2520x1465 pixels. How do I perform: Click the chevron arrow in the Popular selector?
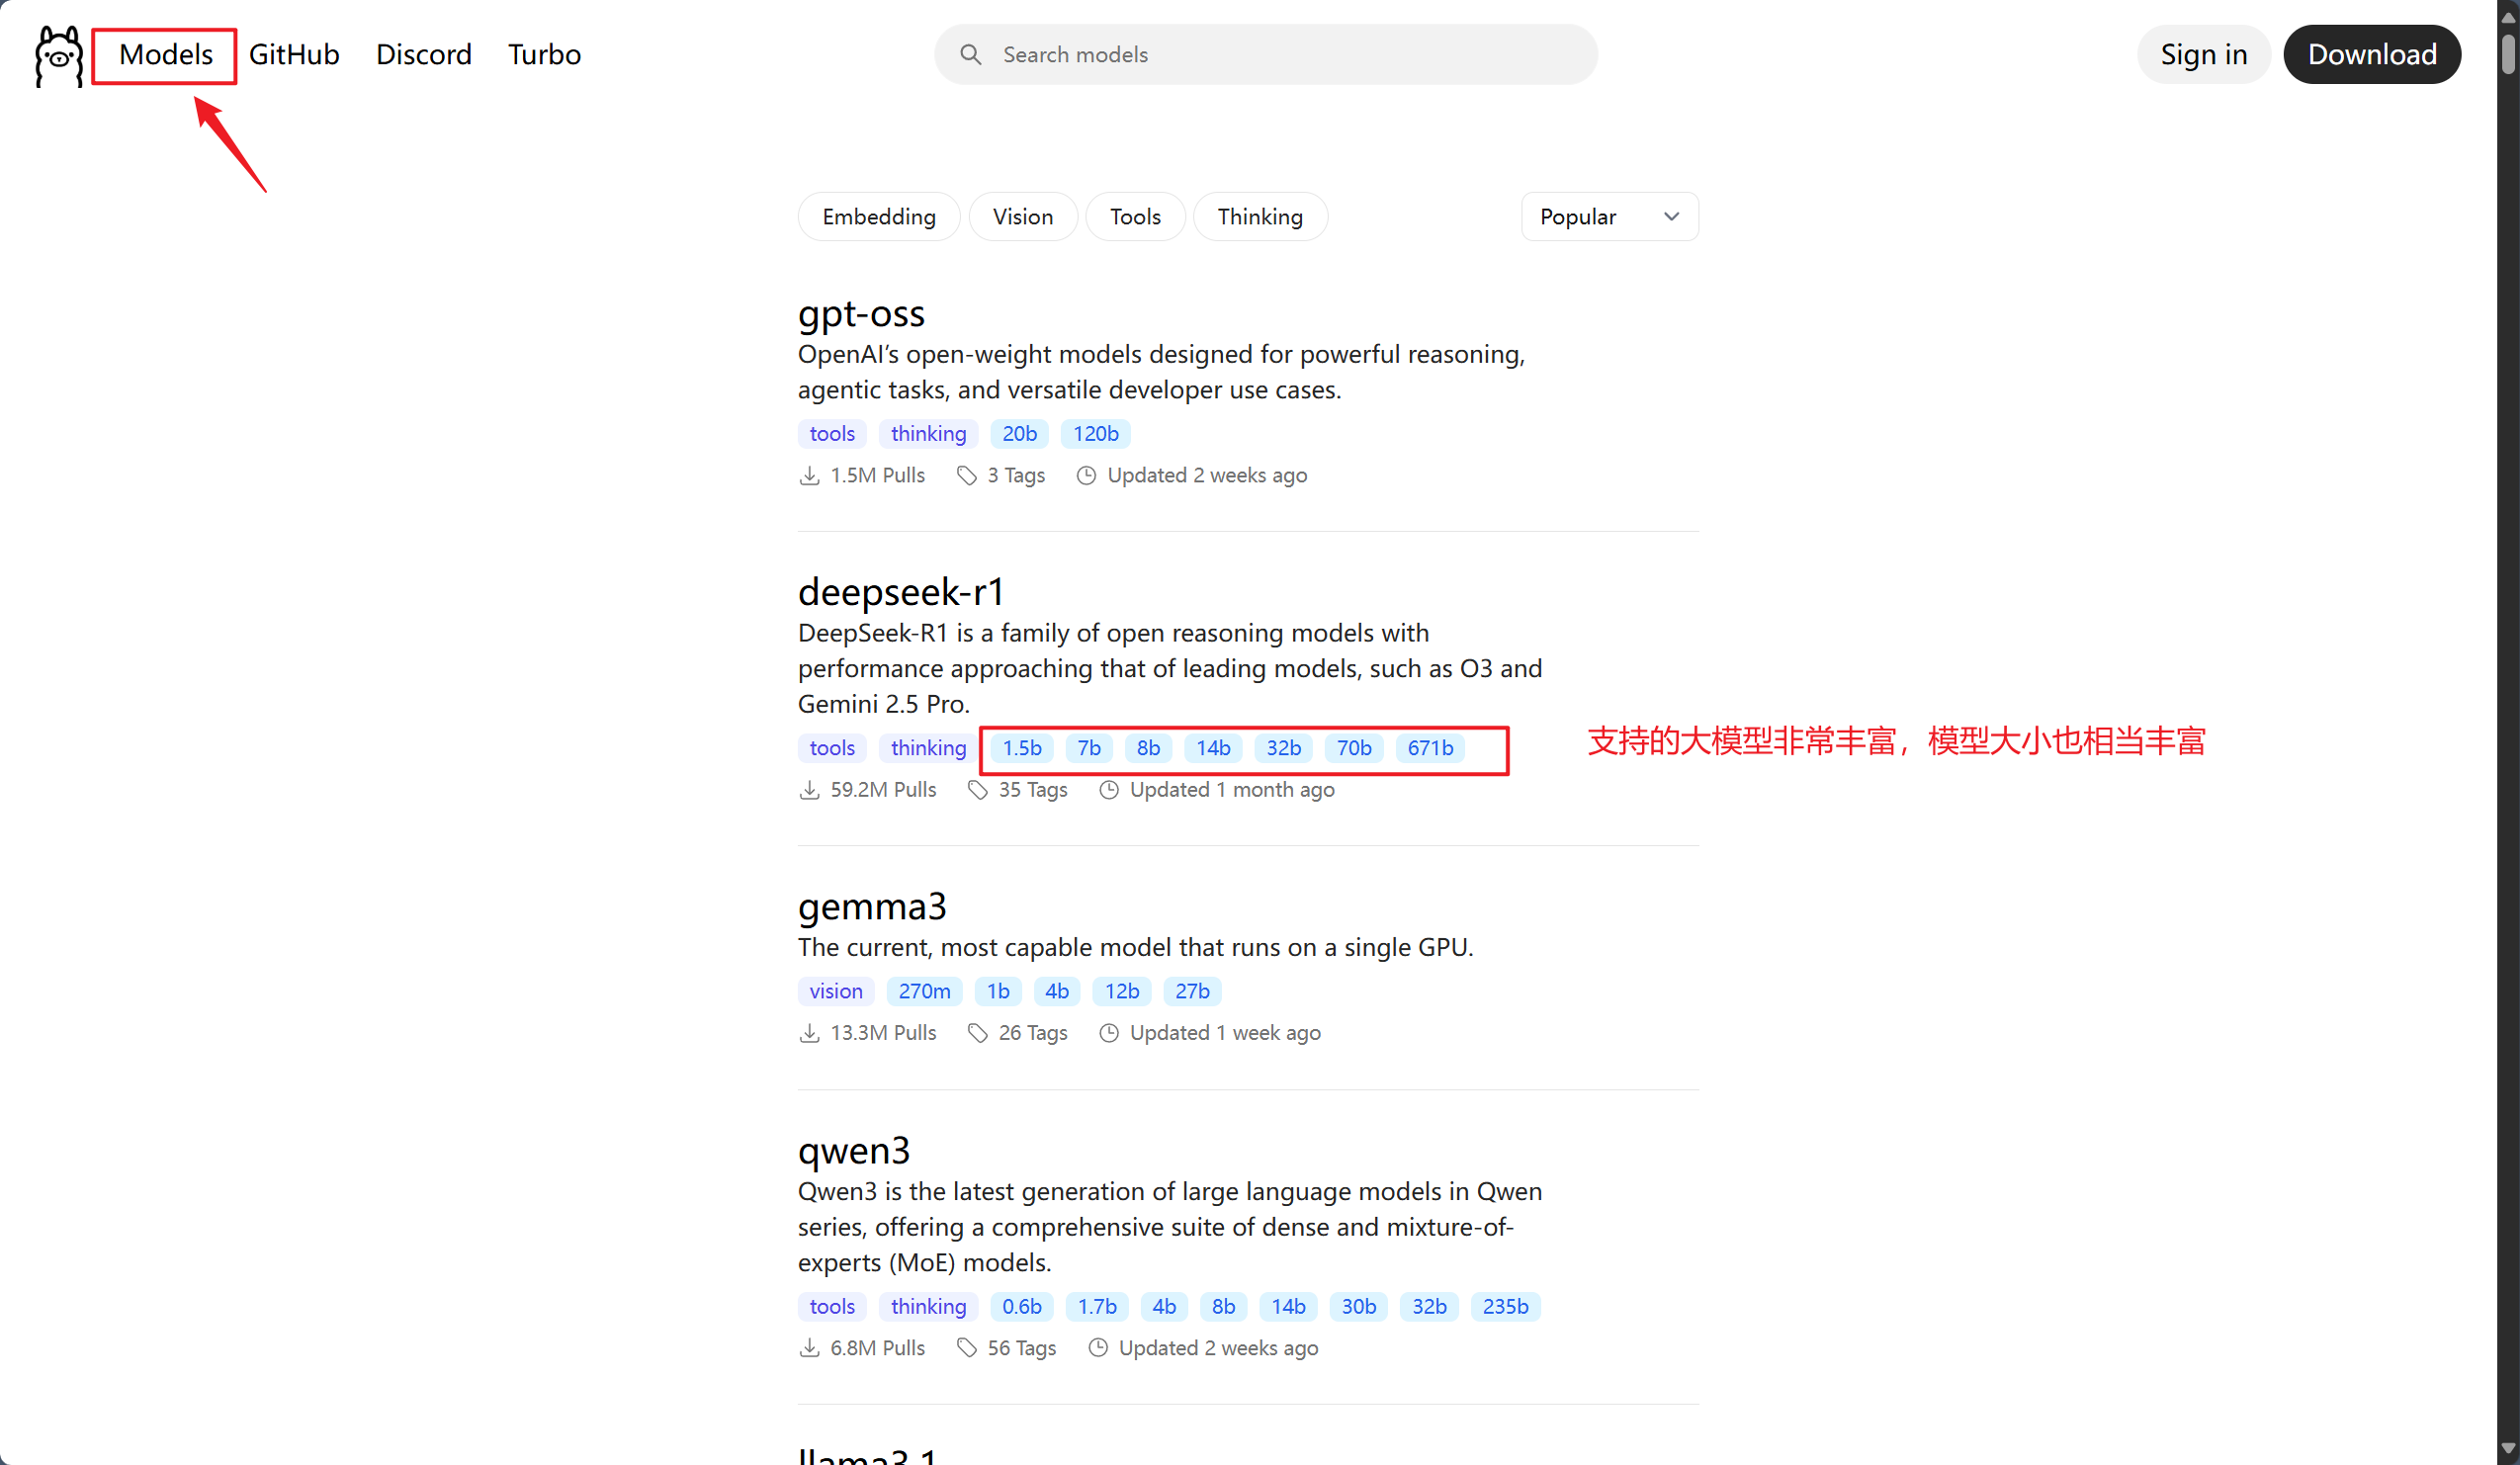click(x=1671, y=217)
